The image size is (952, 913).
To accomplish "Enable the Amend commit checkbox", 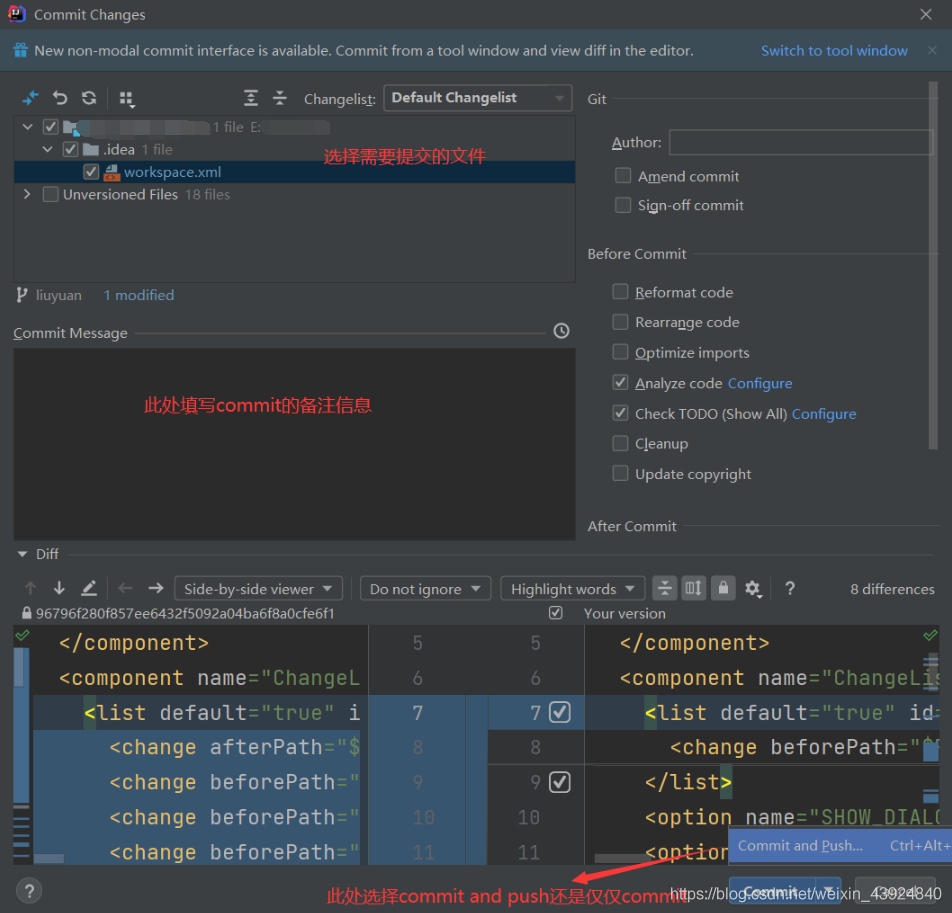I will (x=623, y=176).
